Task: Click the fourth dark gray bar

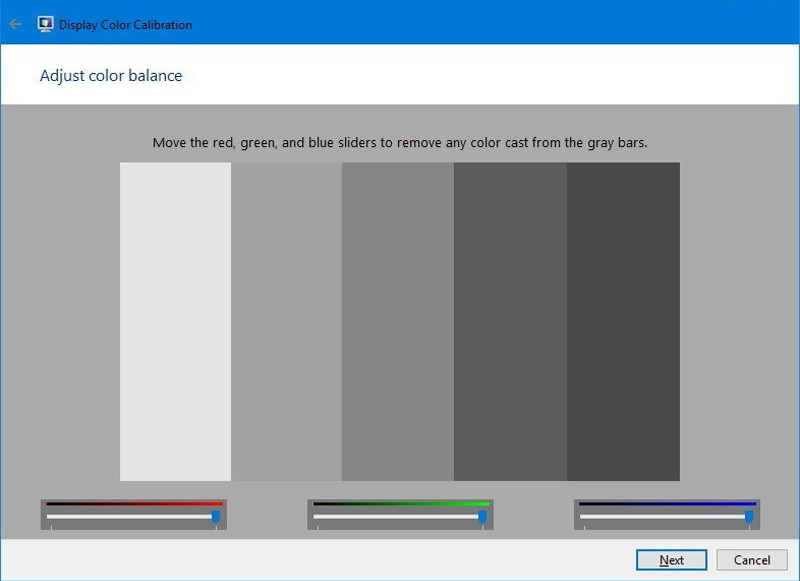Action: (x=510, y=321)
